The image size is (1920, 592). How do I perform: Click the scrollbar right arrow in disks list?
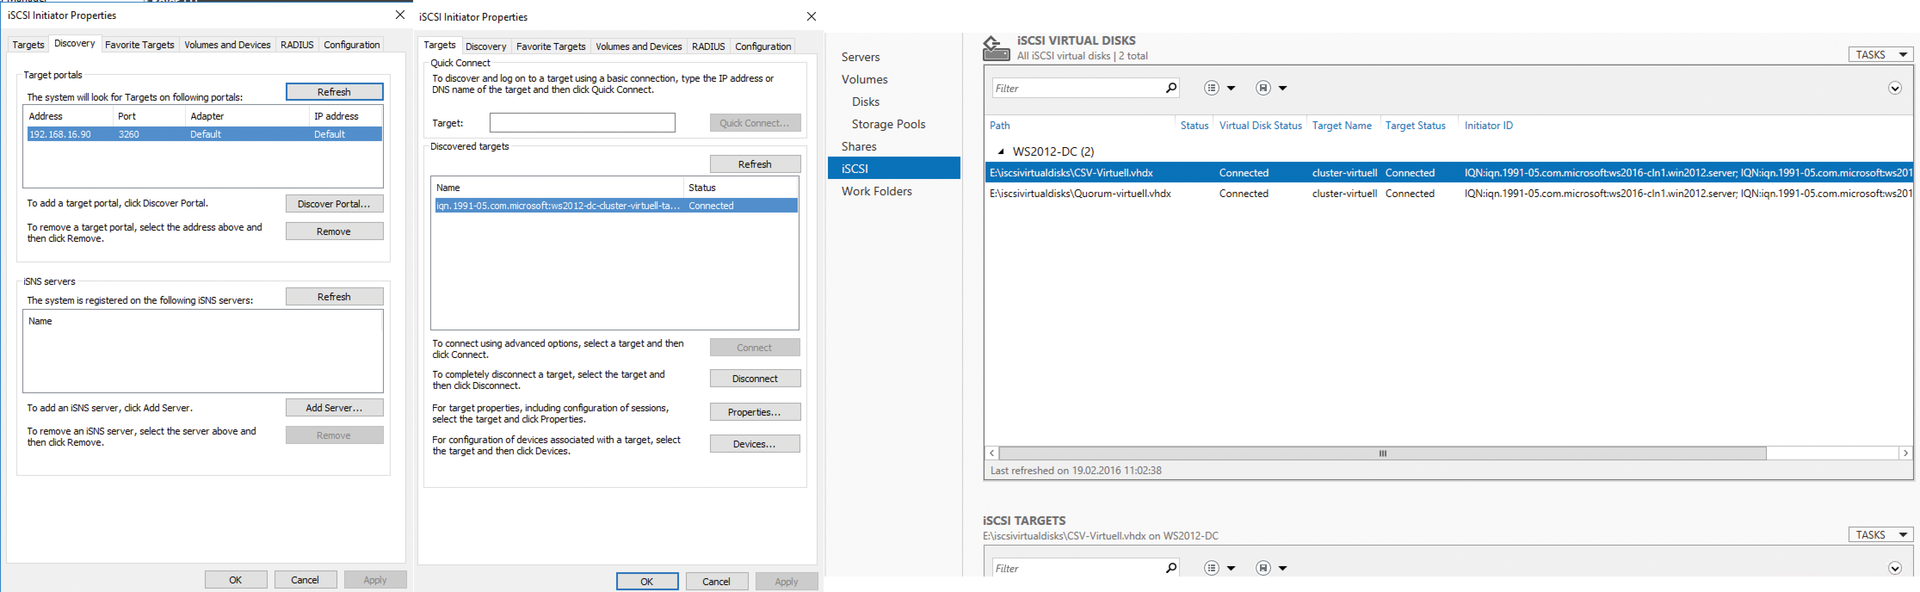(x=1906, y=453)
